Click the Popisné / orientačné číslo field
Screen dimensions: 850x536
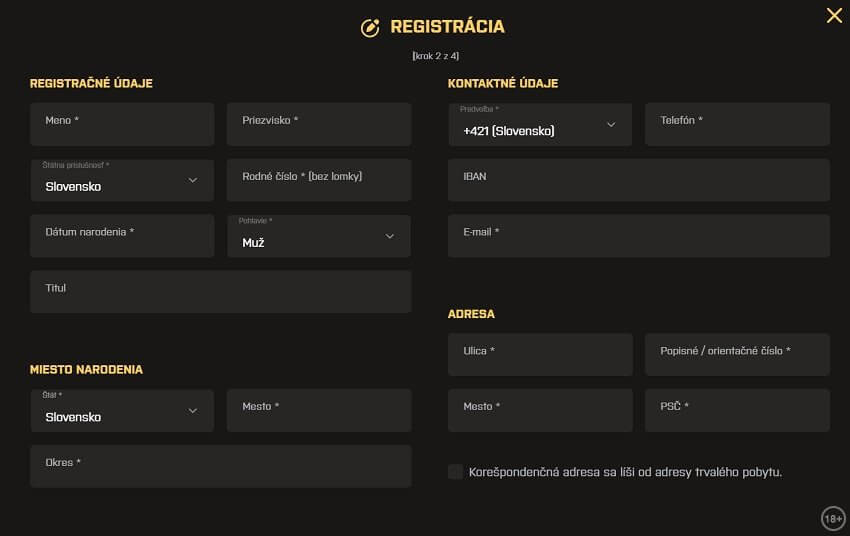737,355
